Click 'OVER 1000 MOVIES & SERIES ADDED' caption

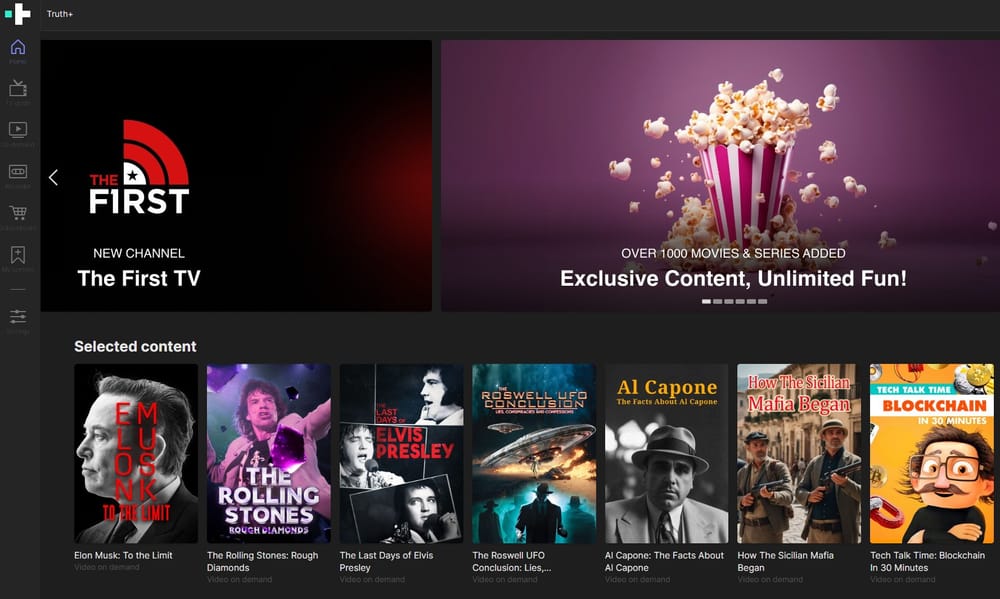point(733,253)
